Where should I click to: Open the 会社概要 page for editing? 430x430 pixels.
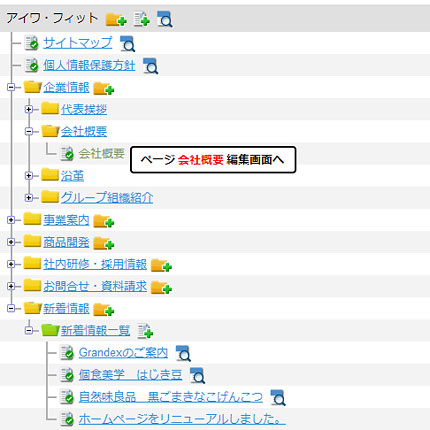(101, 154)
